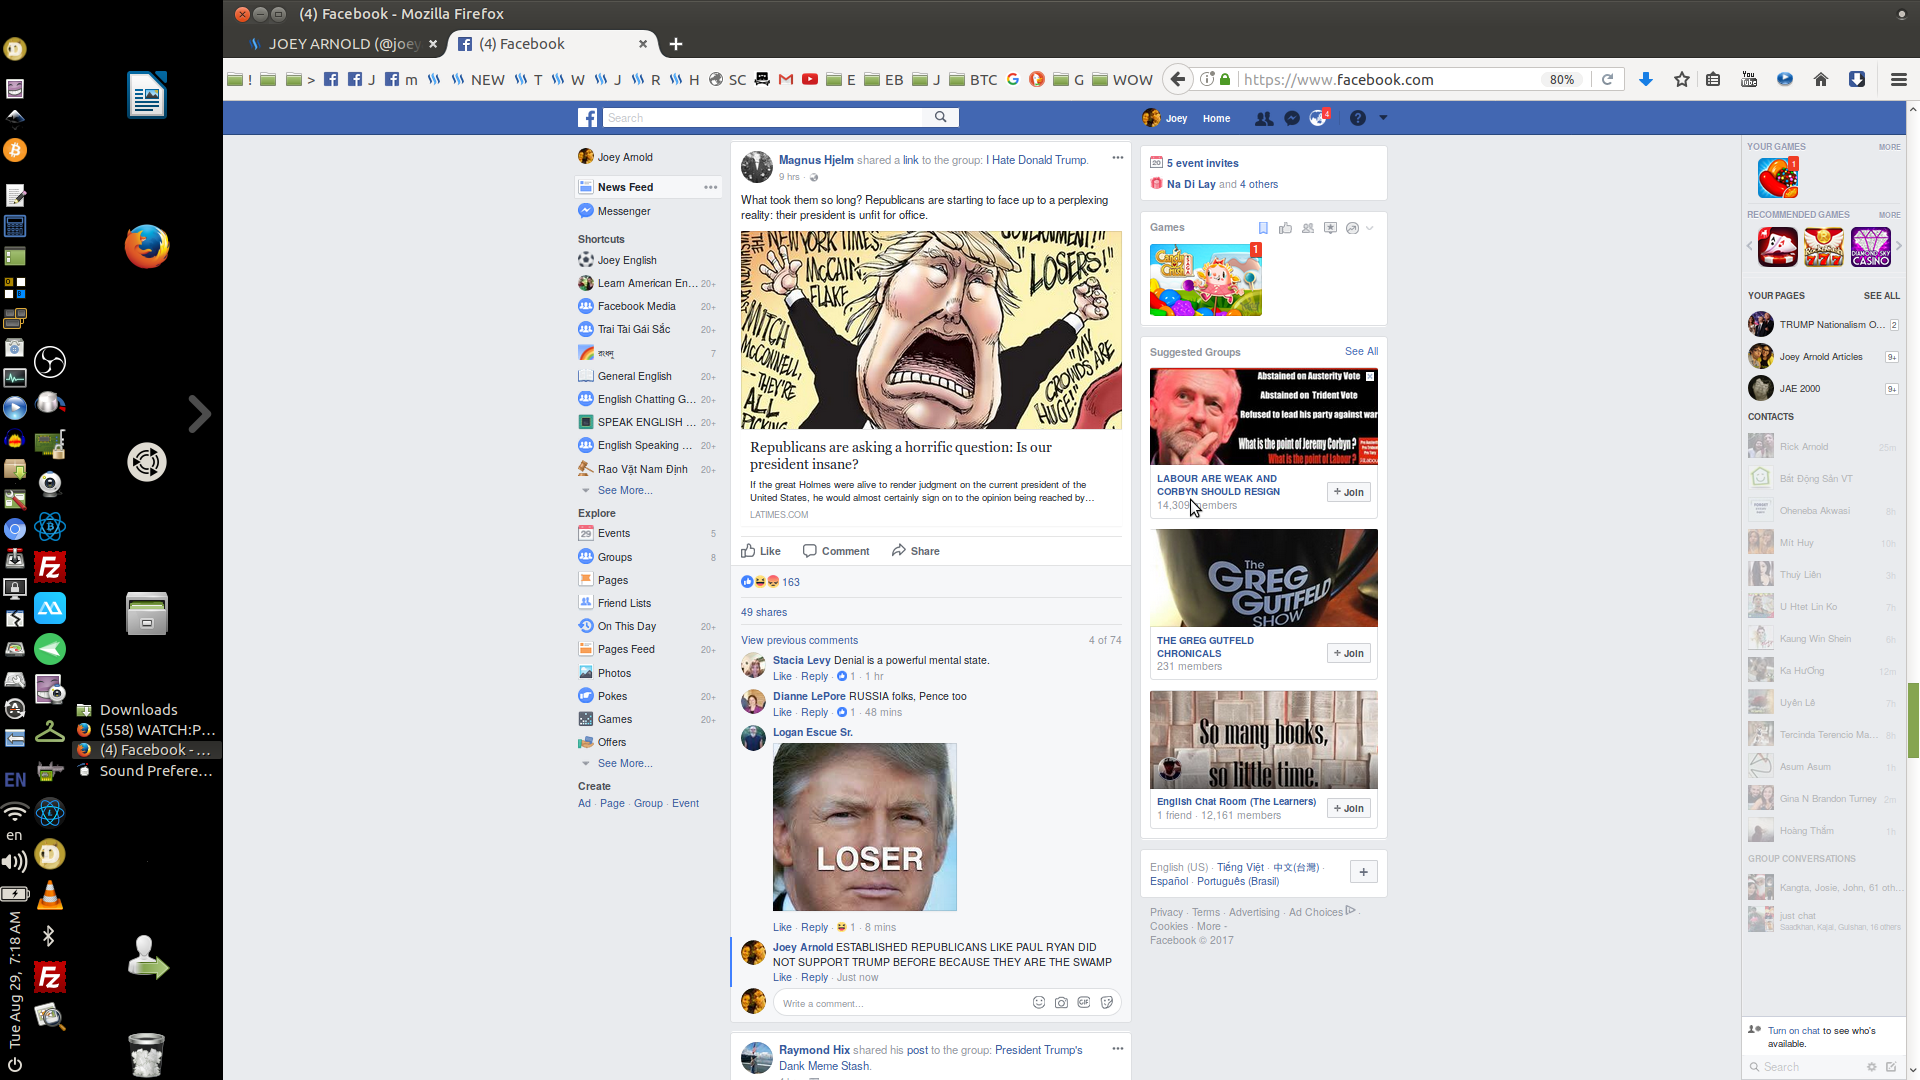Open the Friend Requests icon in Facebook header
The height and width of the screenshot is (1080, 1920).
tap(1264, 118)
